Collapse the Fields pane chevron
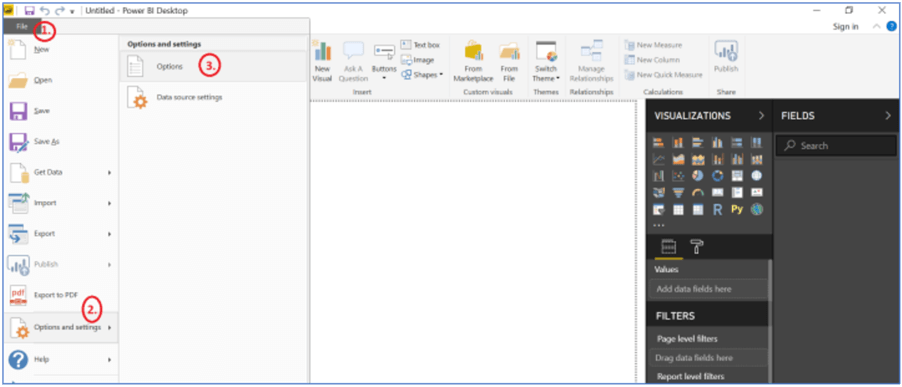This screenshot has width=902, height=387. click(888, 116)
